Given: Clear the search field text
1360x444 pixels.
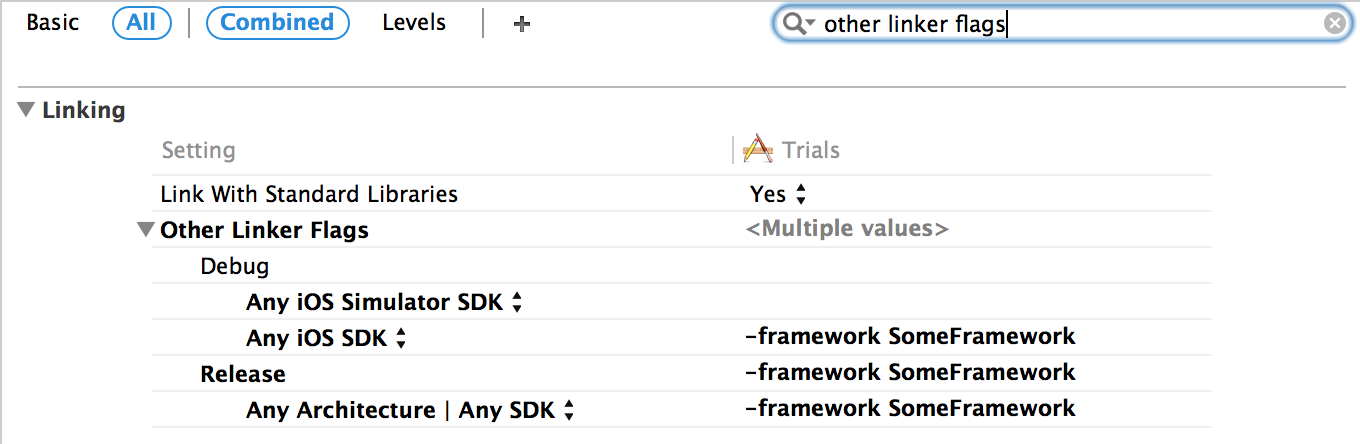Looking at the screenshot, I should (x=1334, y=24).
